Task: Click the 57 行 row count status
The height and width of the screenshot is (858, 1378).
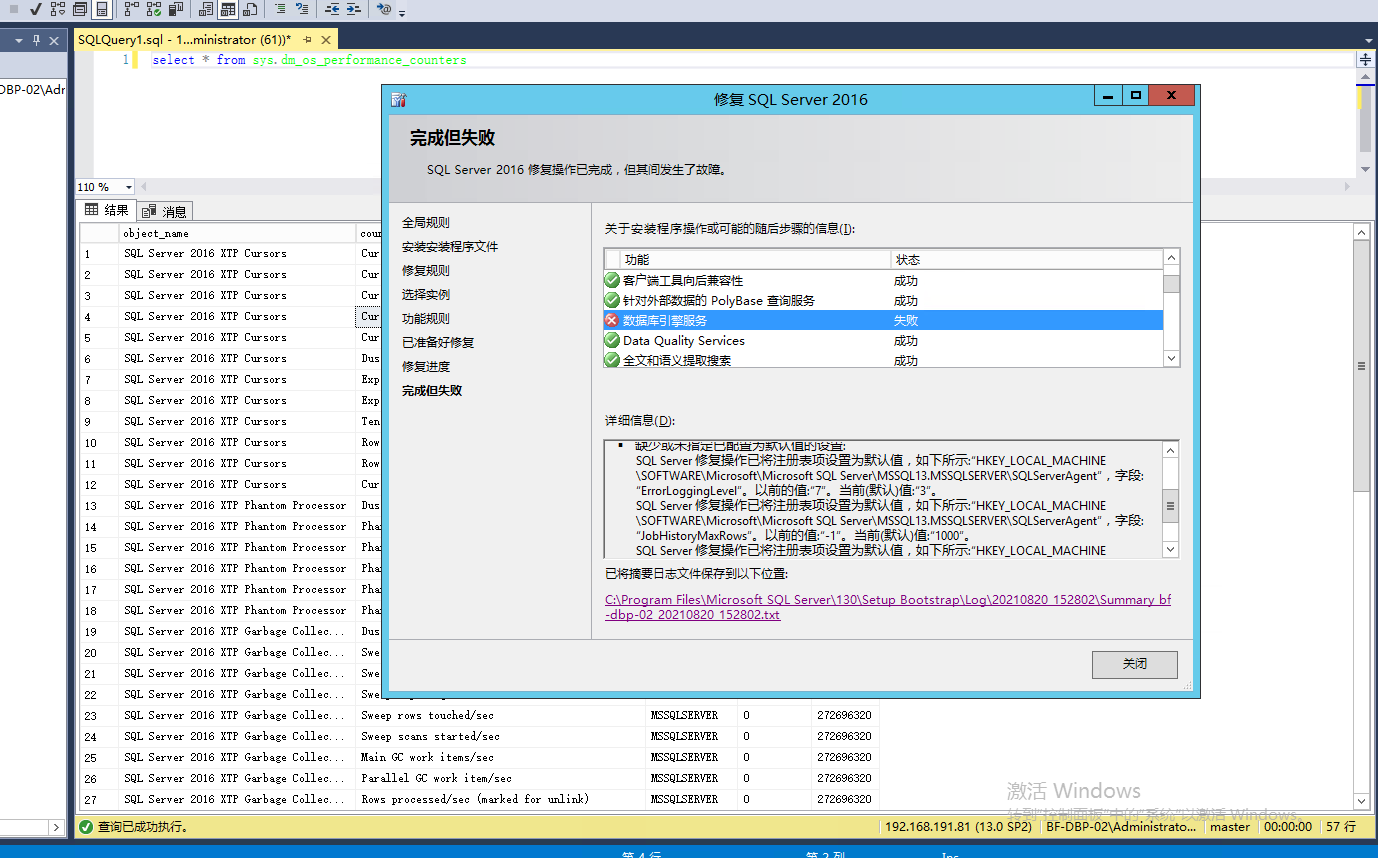Action: pyautogui.click(x=1341, y=827)
